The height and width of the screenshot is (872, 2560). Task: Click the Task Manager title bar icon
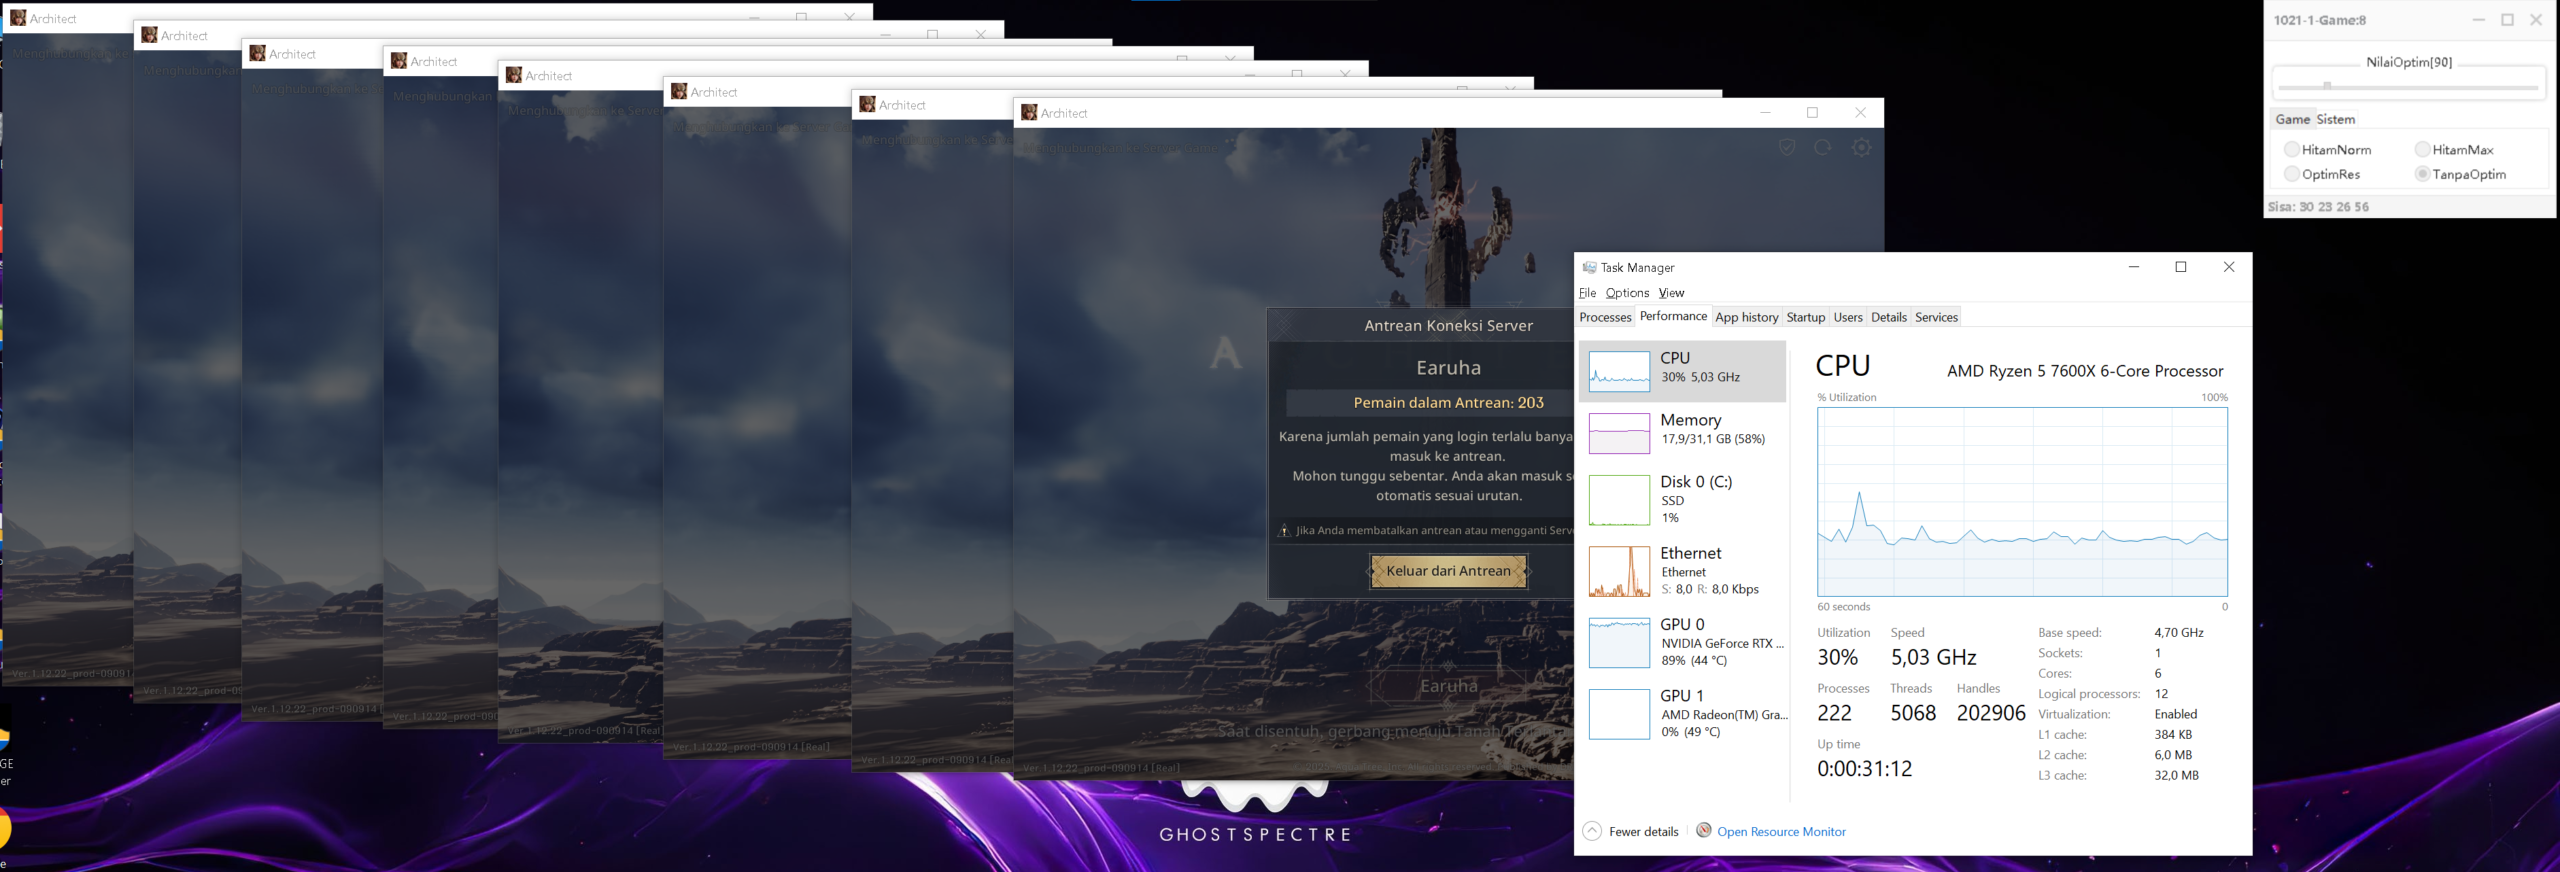(x=1588, y=267)
